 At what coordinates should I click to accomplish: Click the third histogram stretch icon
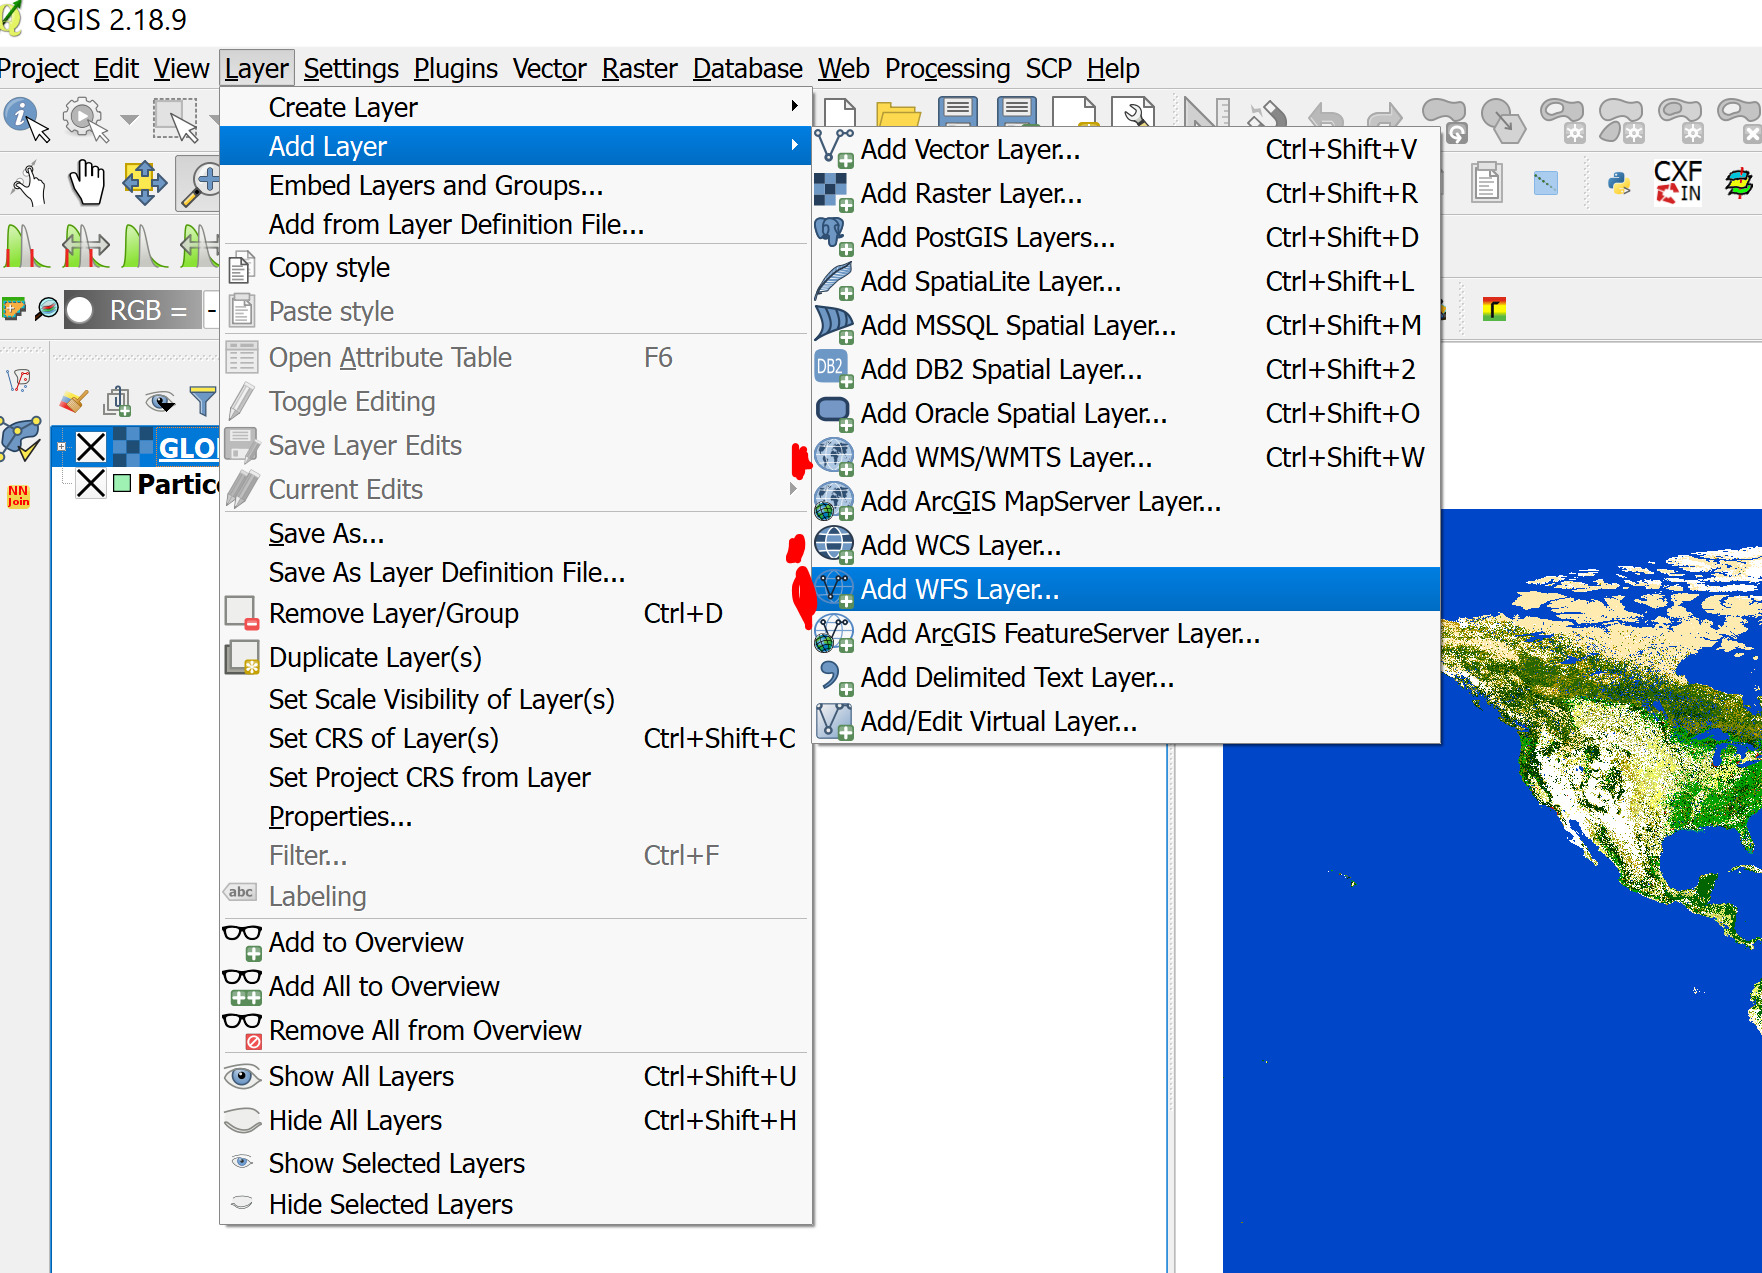click(145, 246)
